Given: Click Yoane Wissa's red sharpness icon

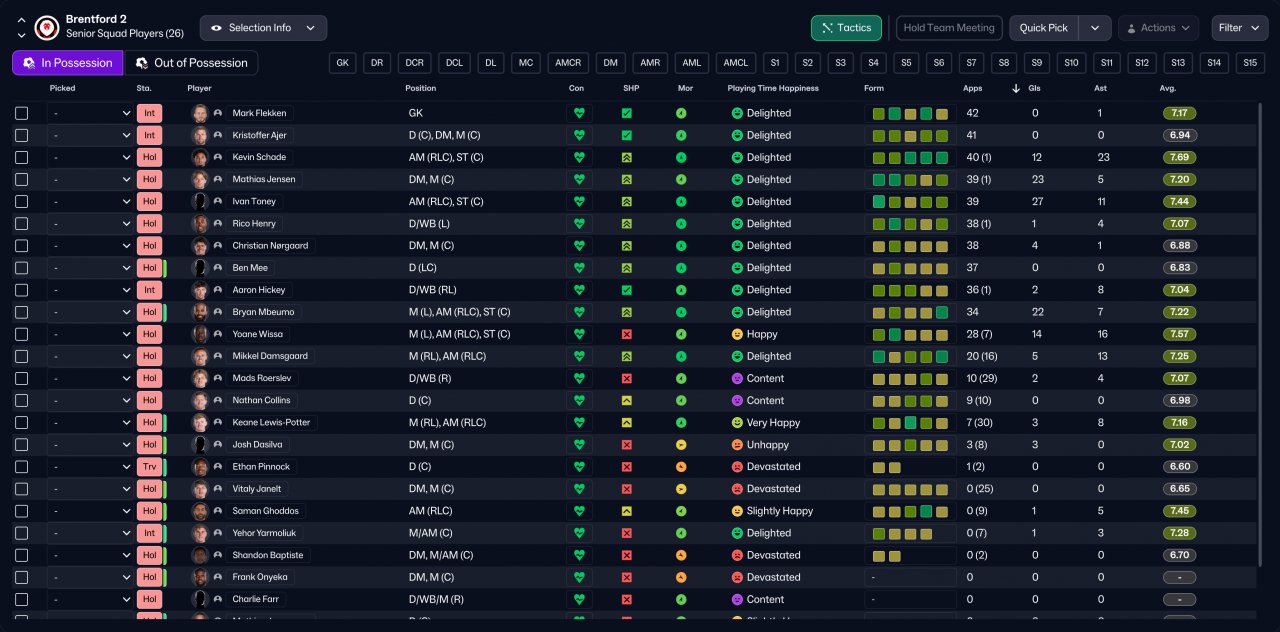Looking at the screenshot, I should point(626,334).
